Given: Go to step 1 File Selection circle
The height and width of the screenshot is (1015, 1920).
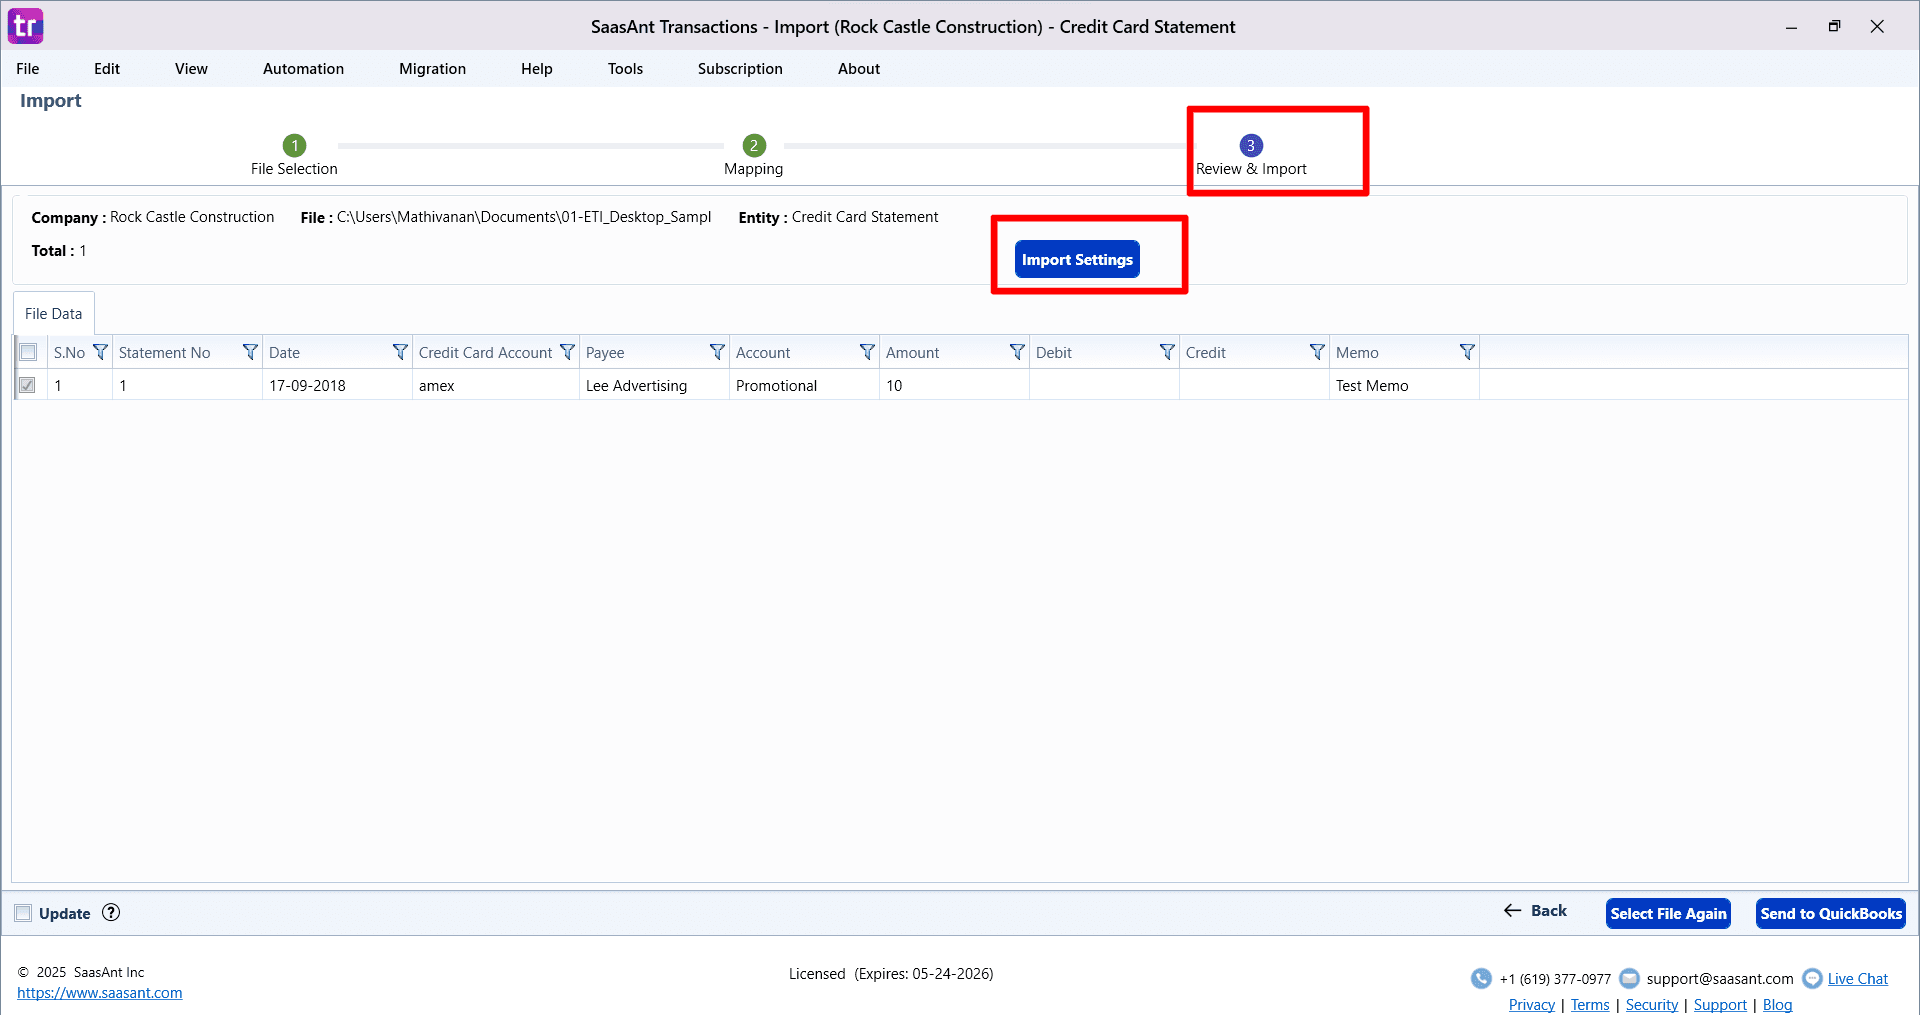Looking at the screenshot, I should click(x=294, y=145).
